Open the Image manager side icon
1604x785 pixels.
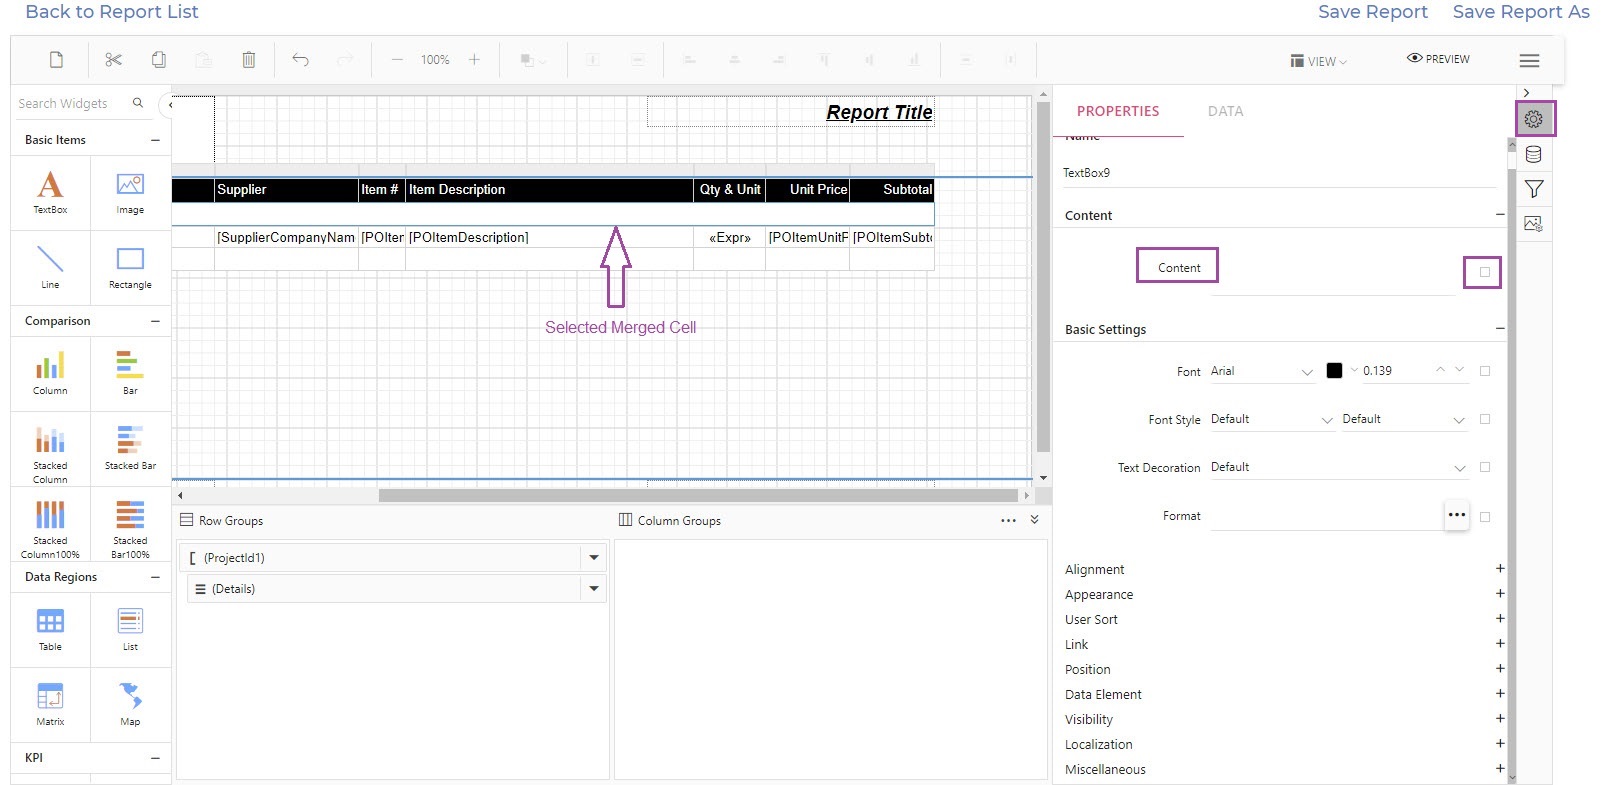[x=1534, y=224]
